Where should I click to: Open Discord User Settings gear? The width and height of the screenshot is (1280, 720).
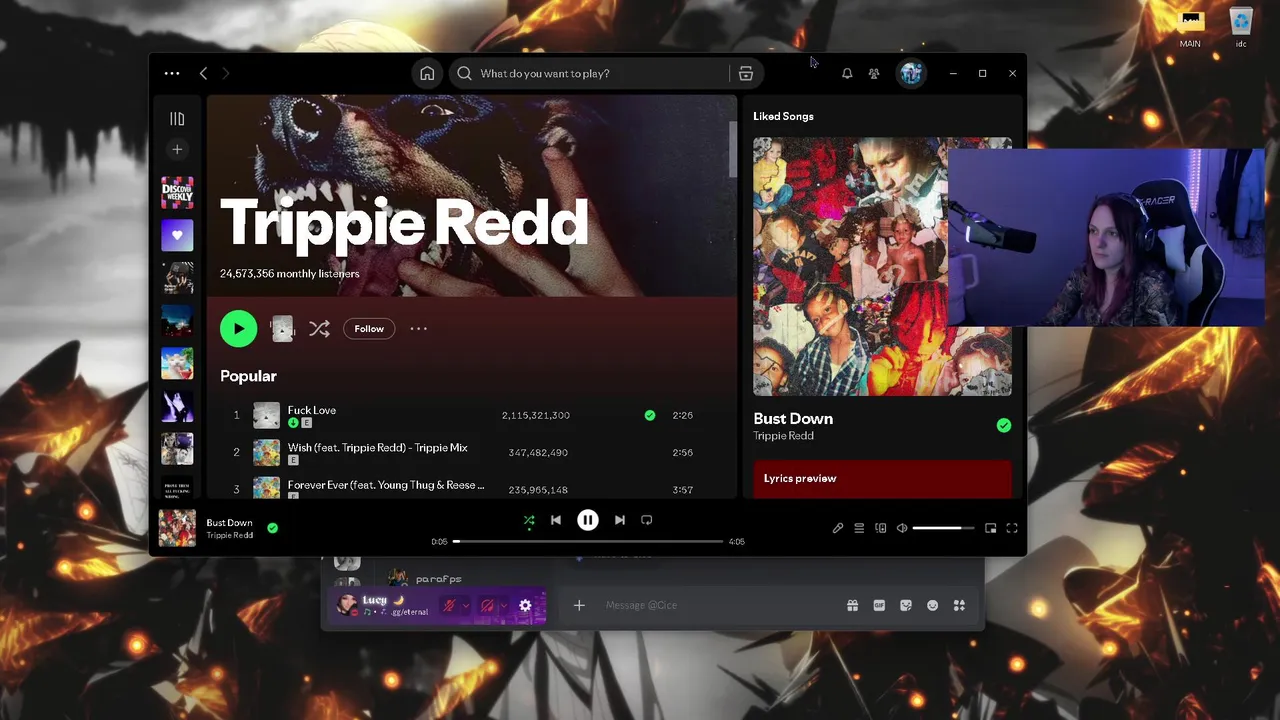pos(525,606)
